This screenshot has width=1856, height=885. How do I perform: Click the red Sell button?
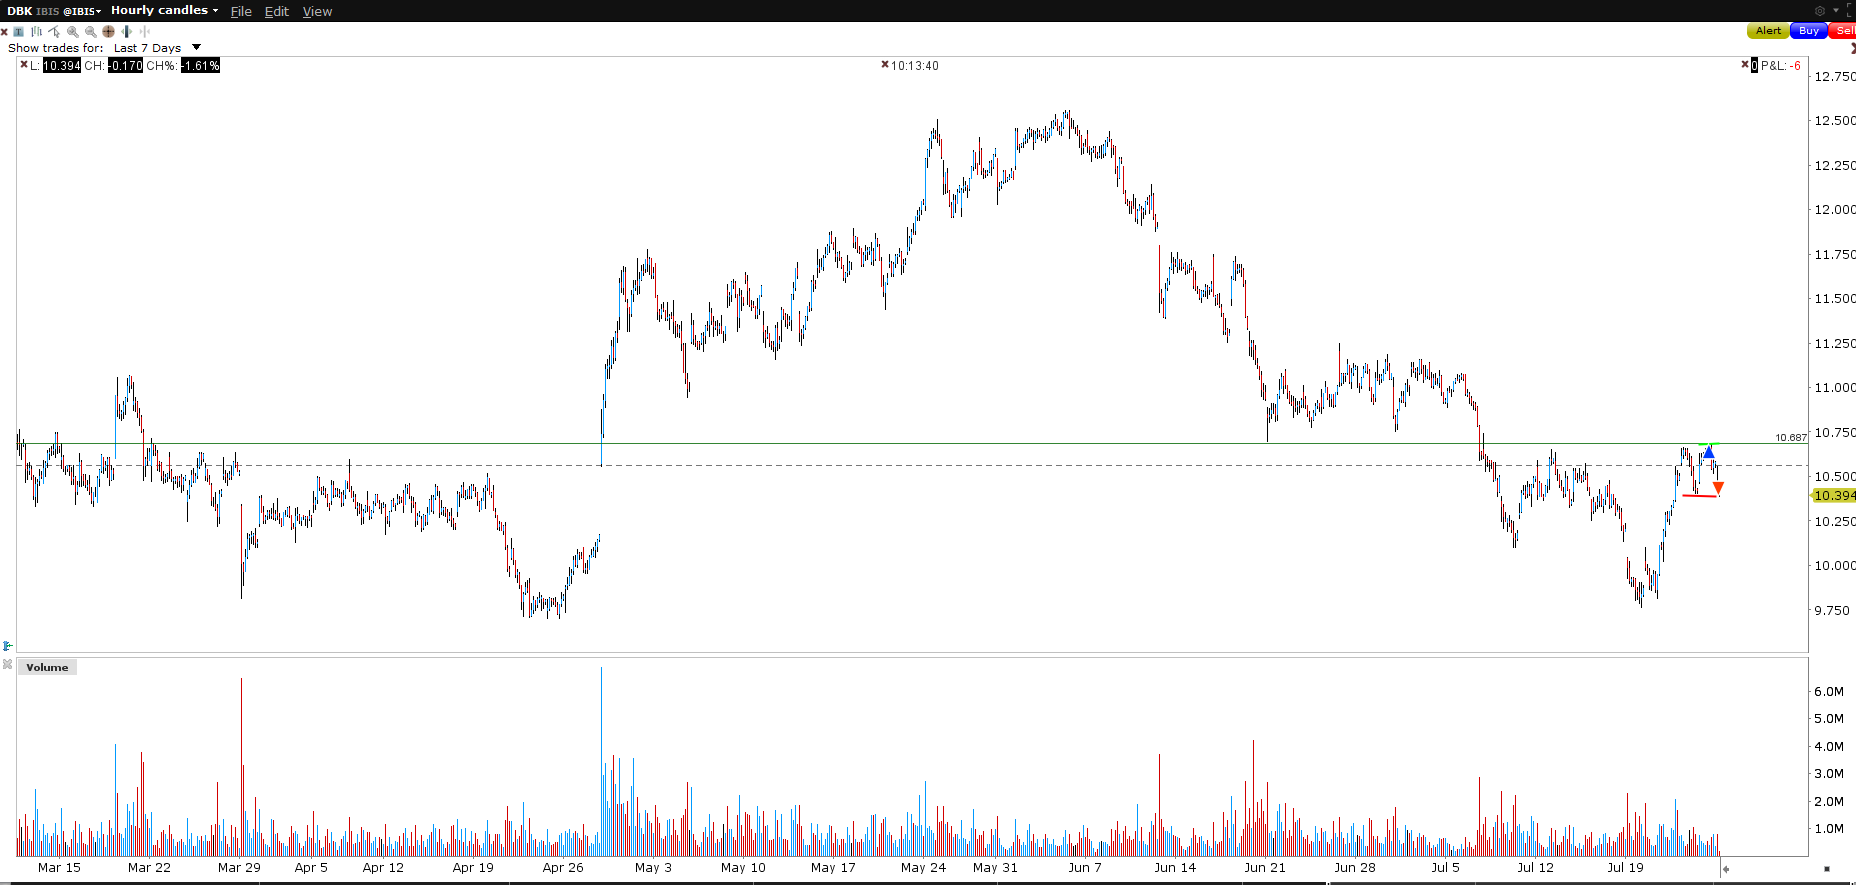(x=1843, y=31)
